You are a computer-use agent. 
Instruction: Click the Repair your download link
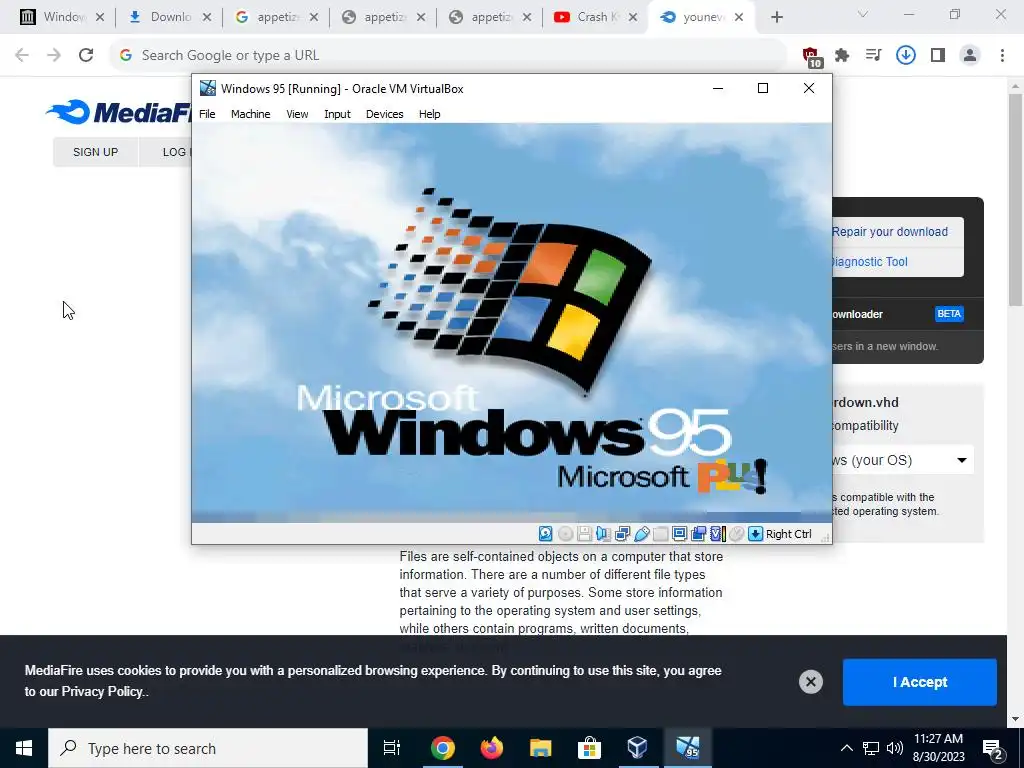pos(889,232)
